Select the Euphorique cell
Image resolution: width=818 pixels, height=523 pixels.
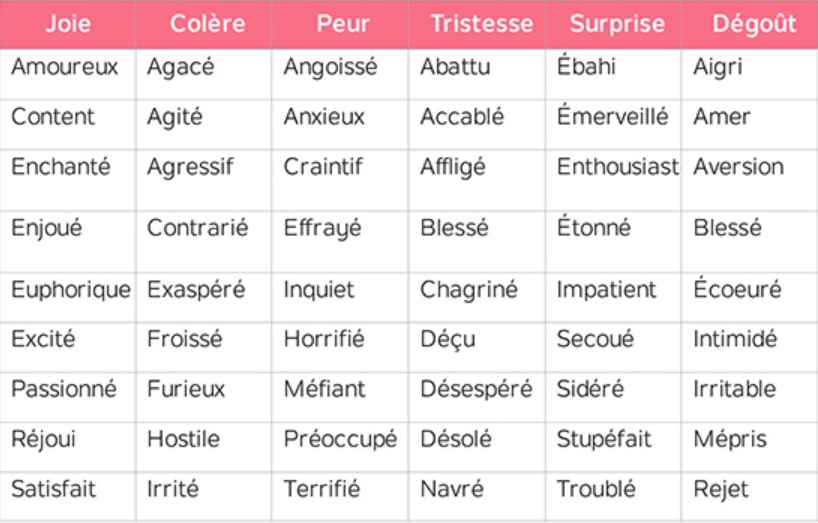(70, 290)
